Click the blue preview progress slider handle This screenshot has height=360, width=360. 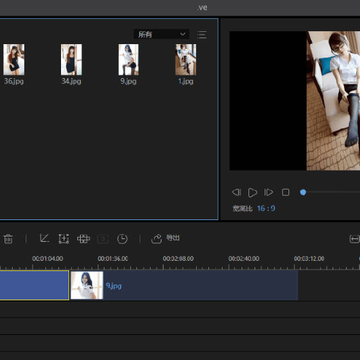coord(303,192)
